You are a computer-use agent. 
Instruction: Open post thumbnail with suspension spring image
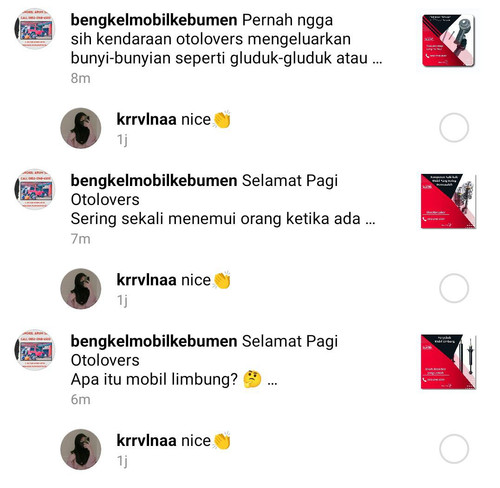448,201
